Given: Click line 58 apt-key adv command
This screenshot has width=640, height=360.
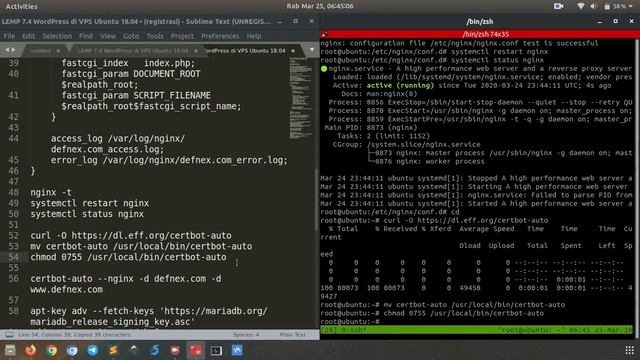Looking at the screenshot, I should coord(149,316).
